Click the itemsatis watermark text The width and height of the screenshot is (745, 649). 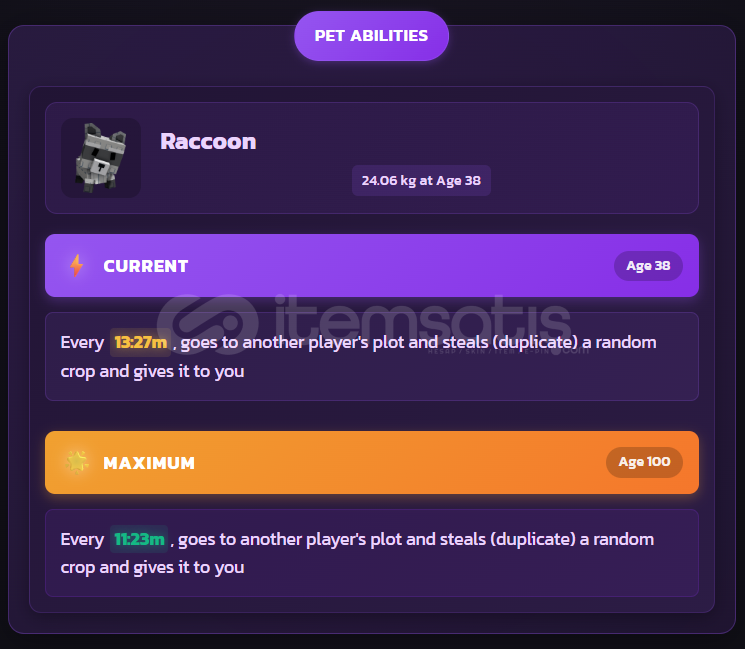click(422, 317)
